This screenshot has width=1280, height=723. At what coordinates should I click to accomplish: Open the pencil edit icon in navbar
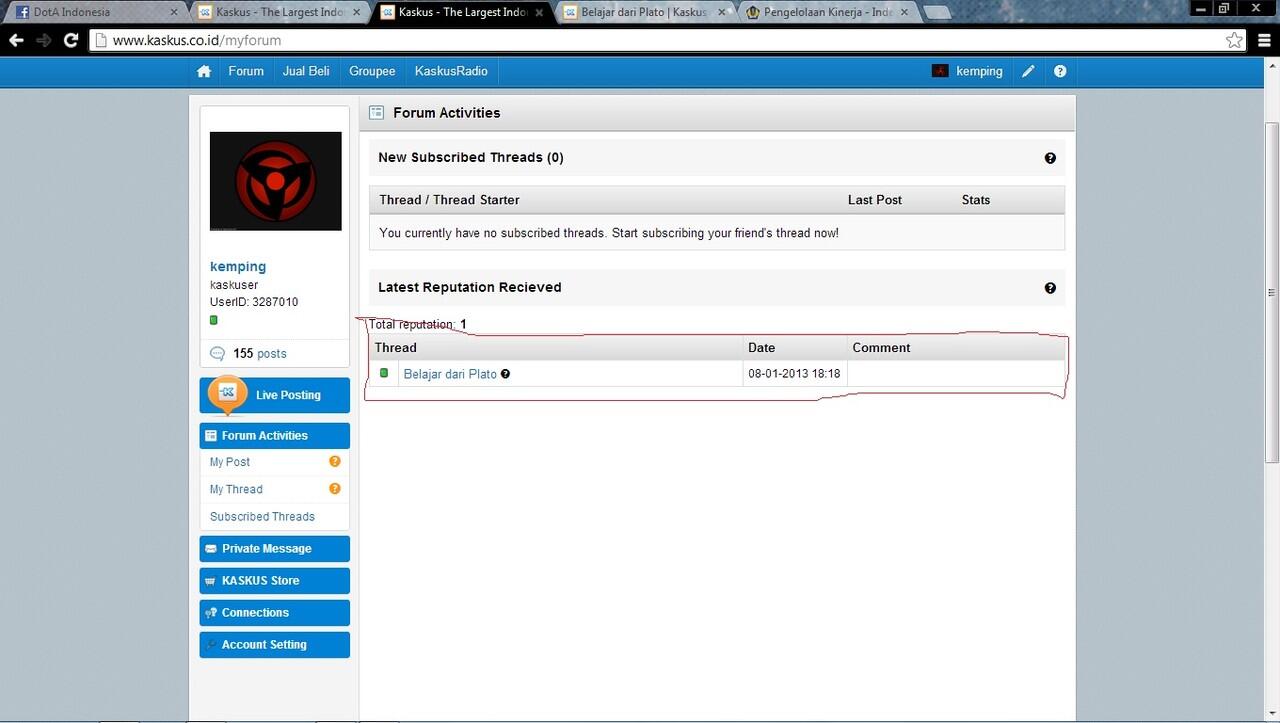(x=1028, y=71)
